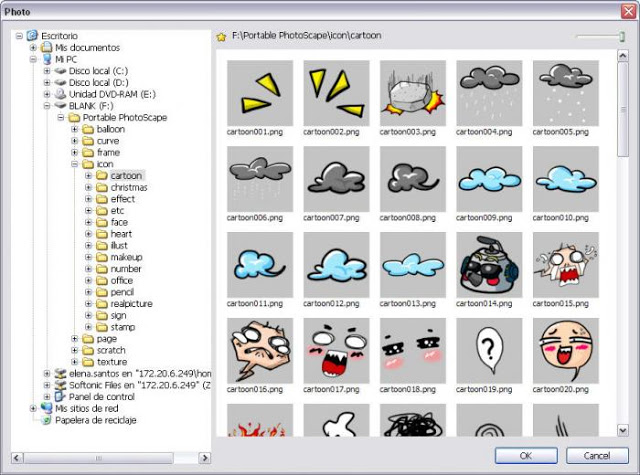Viewport: 640px width, 475px height.
Task: Expand Disco local (C:) drive
Action: tap(47, 71)
